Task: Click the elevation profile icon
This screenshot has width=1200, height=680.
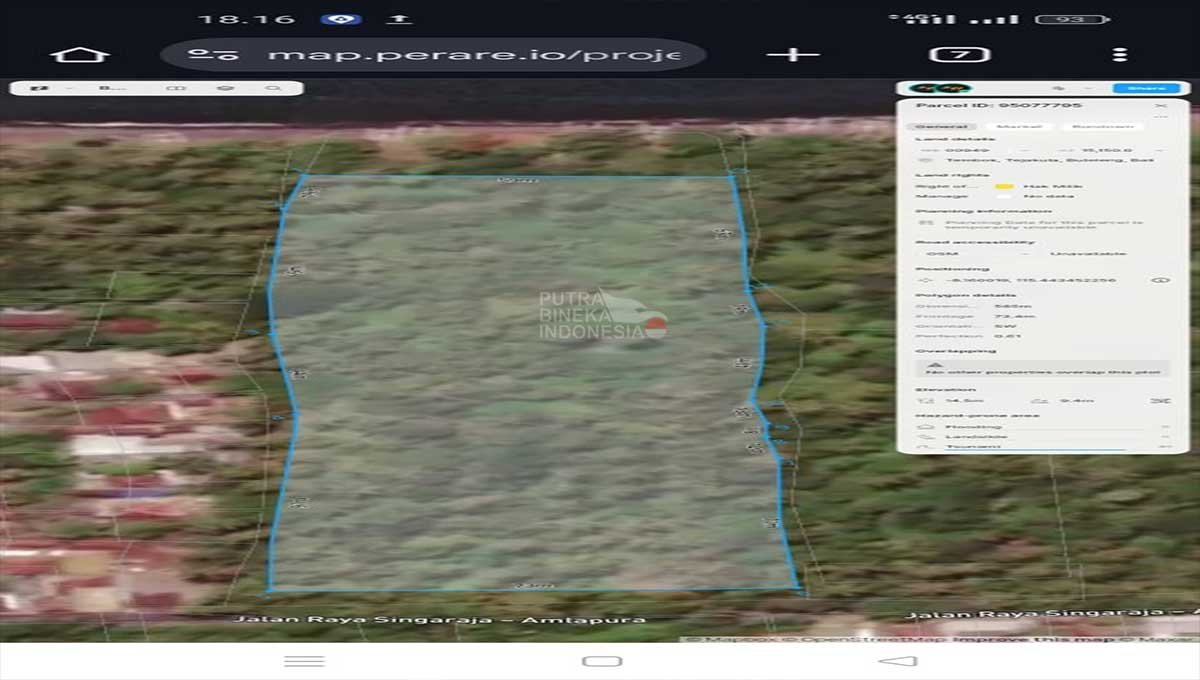Action: point(1159,400)
